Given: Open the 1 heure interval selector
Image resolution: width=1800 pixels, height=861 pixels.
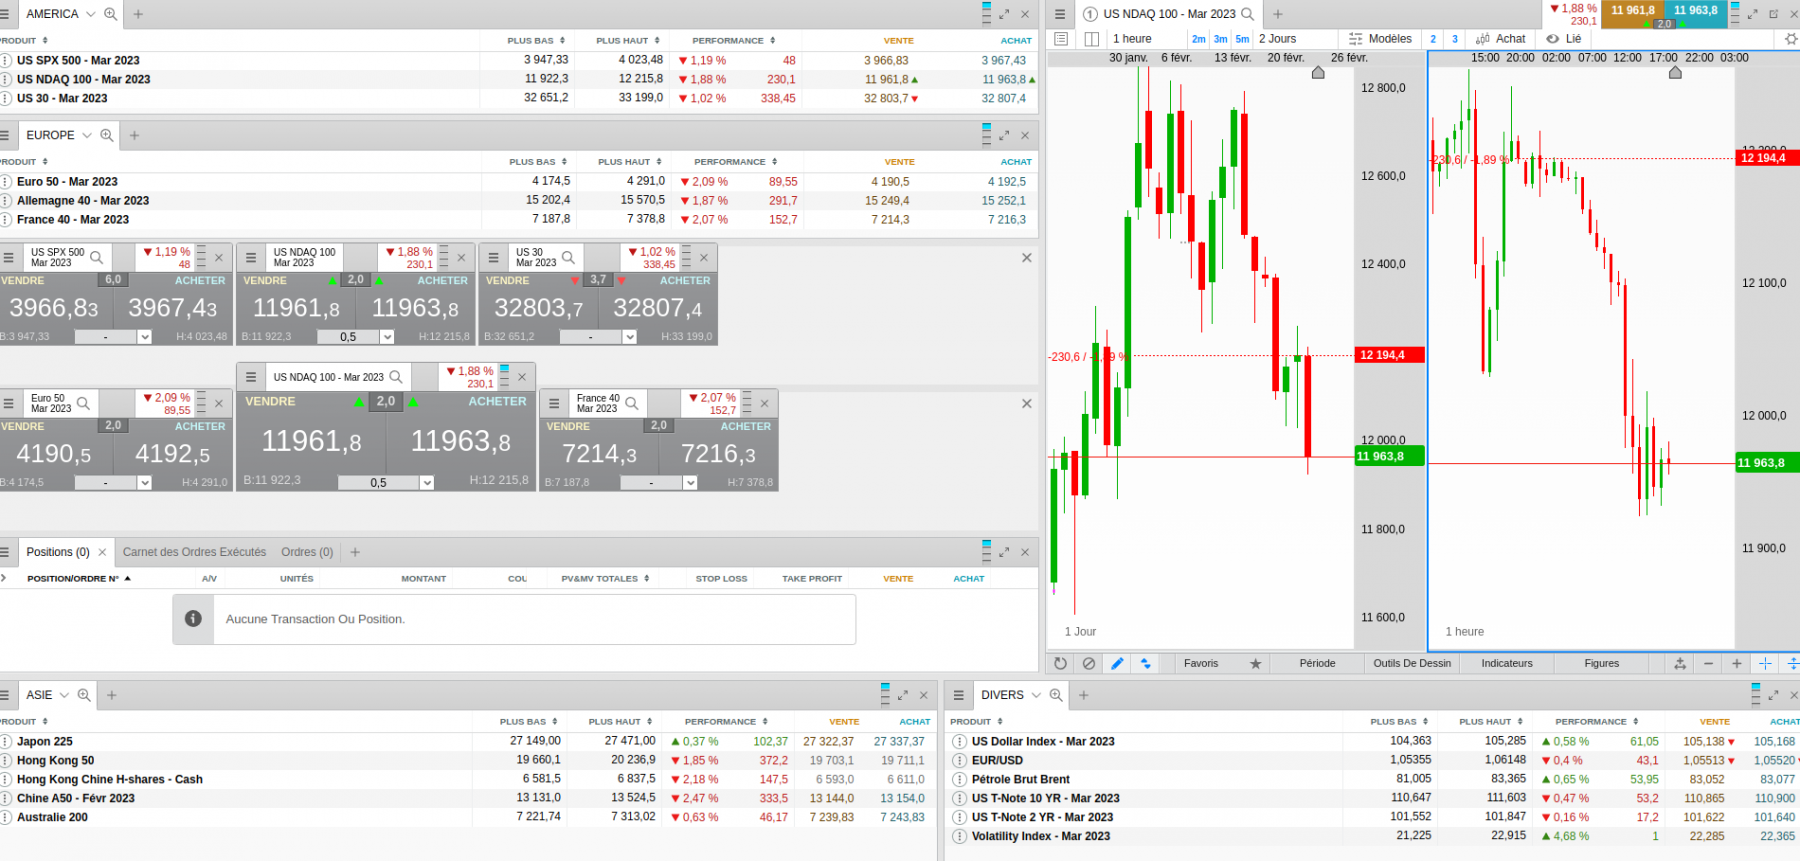Looking at the screenshot, I should 1145,39.
